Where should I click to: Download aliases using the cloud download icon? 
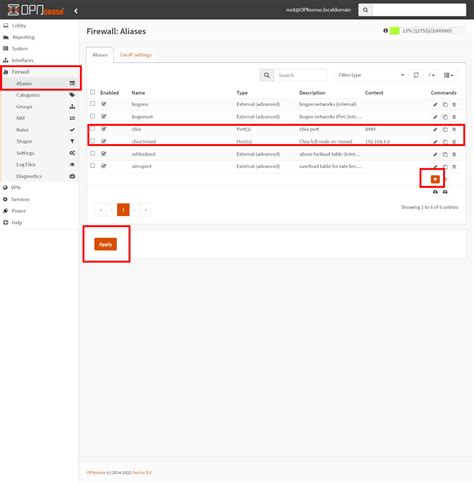(x=435, y=192)
